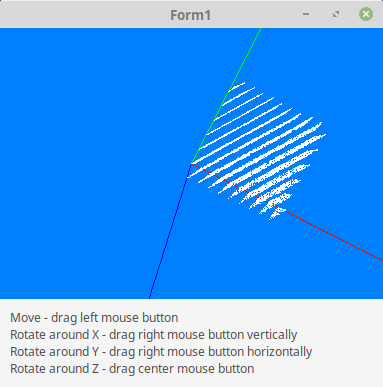
Task: Click the blue Z axis line
Action: (170, 231)
